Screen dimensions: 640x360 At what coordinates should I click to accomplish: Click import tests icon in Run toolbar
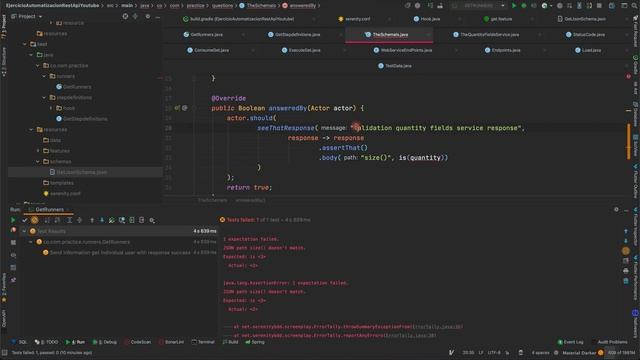132,220
